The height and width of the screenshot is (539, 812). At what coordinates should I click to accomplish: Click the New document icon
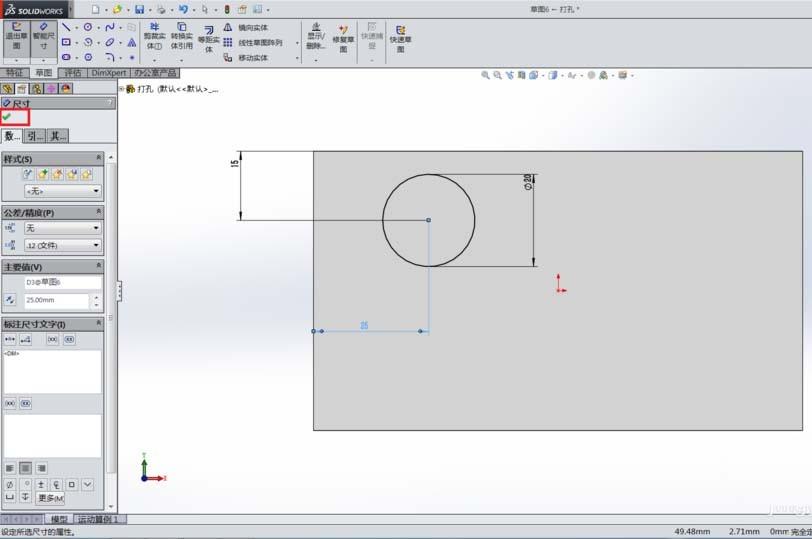95,9
